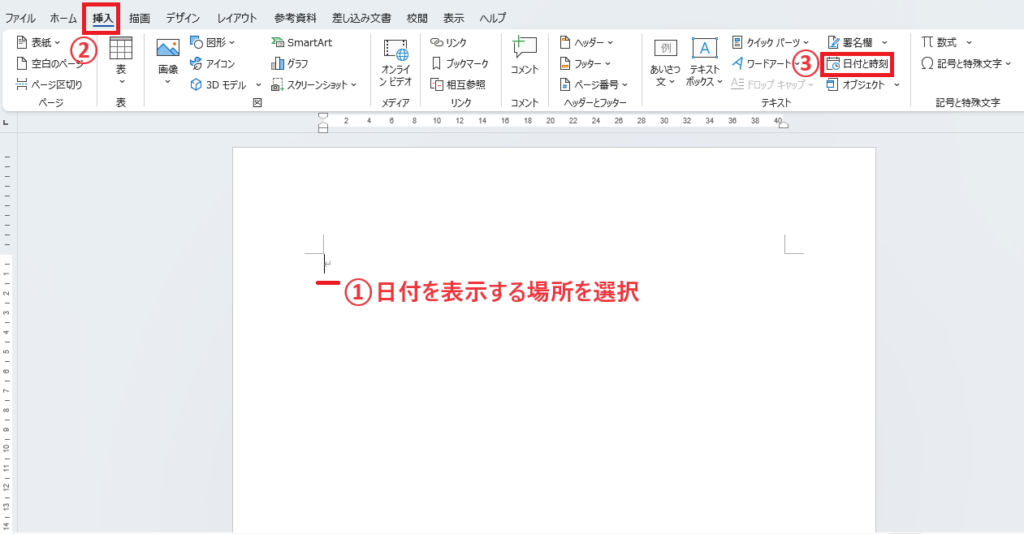Screen dimensions: 1024x534
Task: Click the right indent marker on ruler
Action: [x=784, y=125]
